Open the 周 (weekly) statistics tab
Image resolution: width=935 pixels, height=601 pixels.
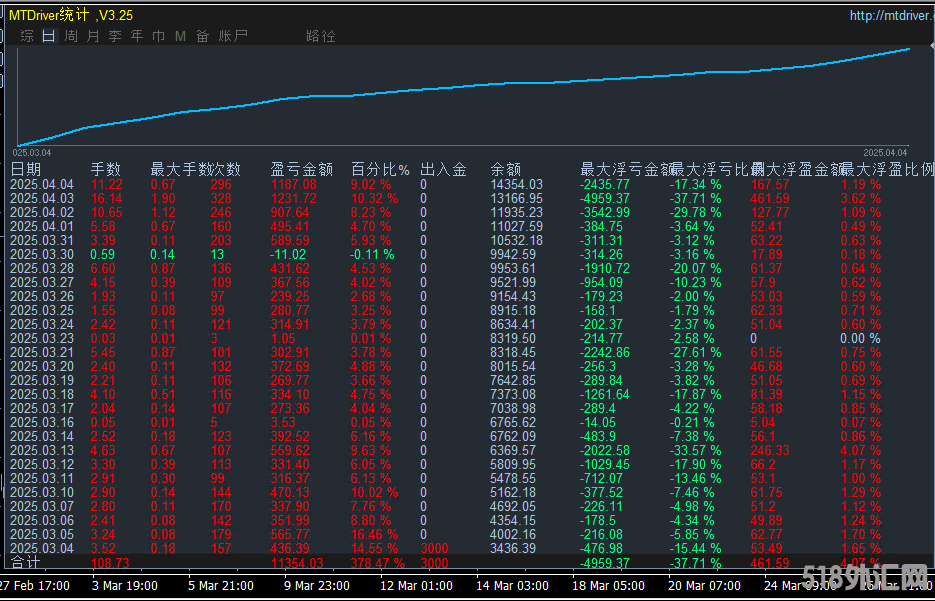coord(71,36)
